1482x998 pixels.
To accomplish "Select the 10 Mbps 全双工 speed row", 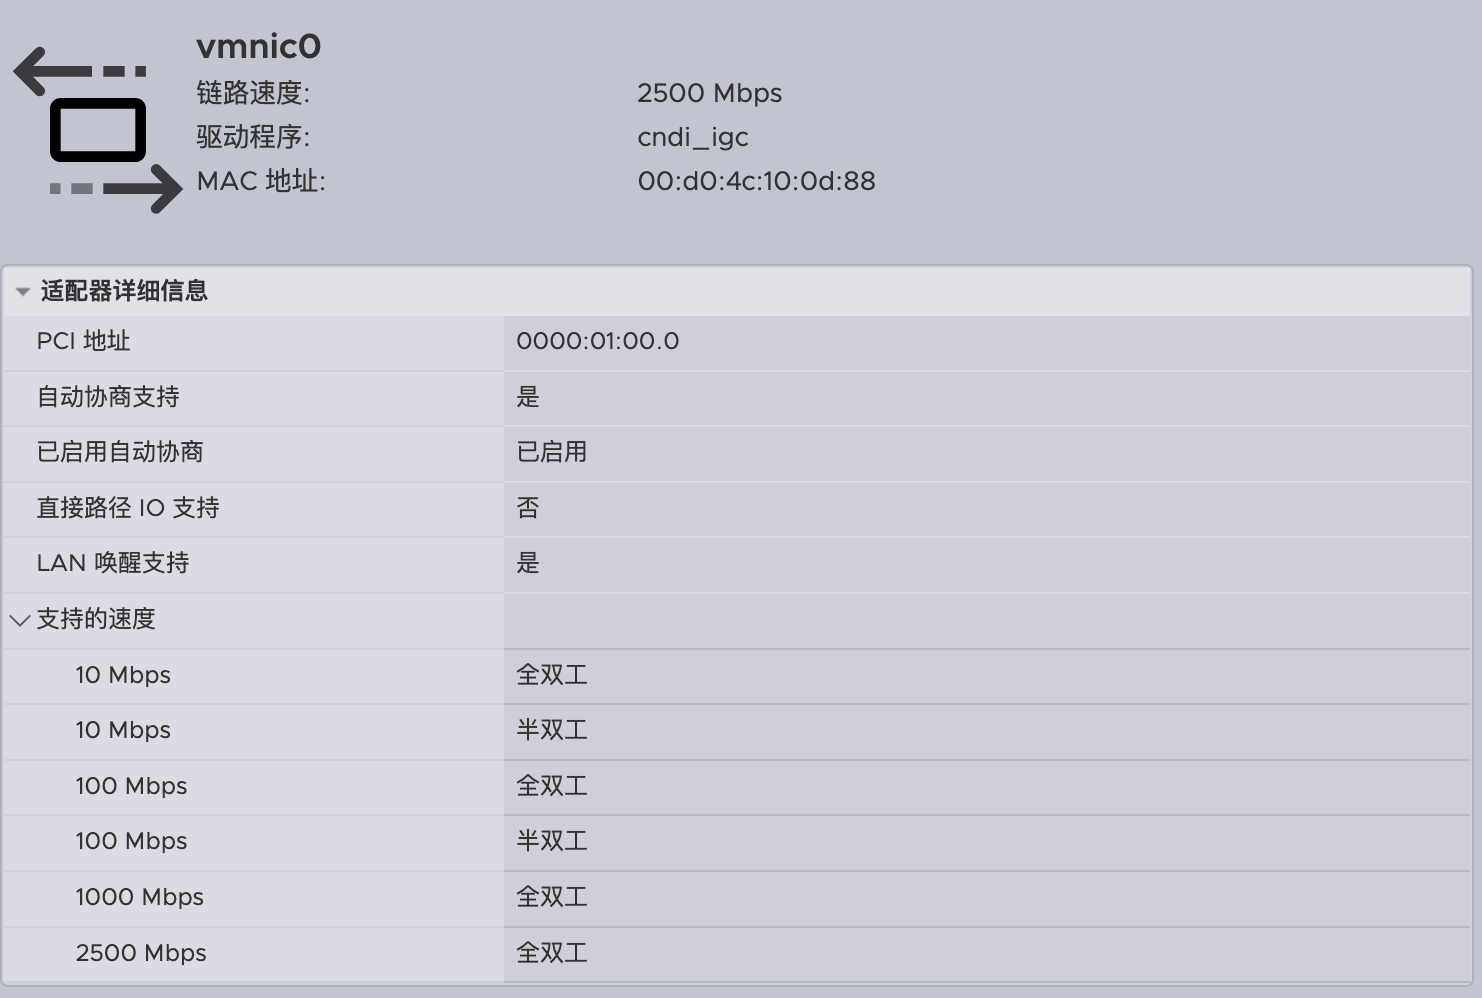I will 123,675.
